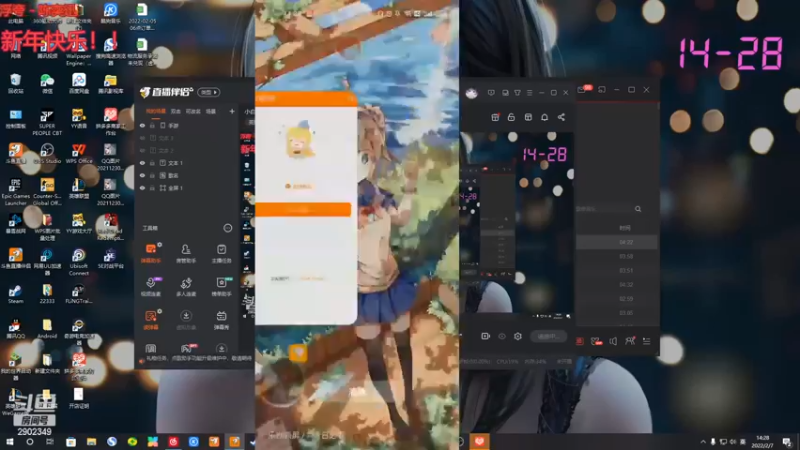Click the unlock padlock toolbar icon
The width and height of the screenshot is (800, 450).
511,117
